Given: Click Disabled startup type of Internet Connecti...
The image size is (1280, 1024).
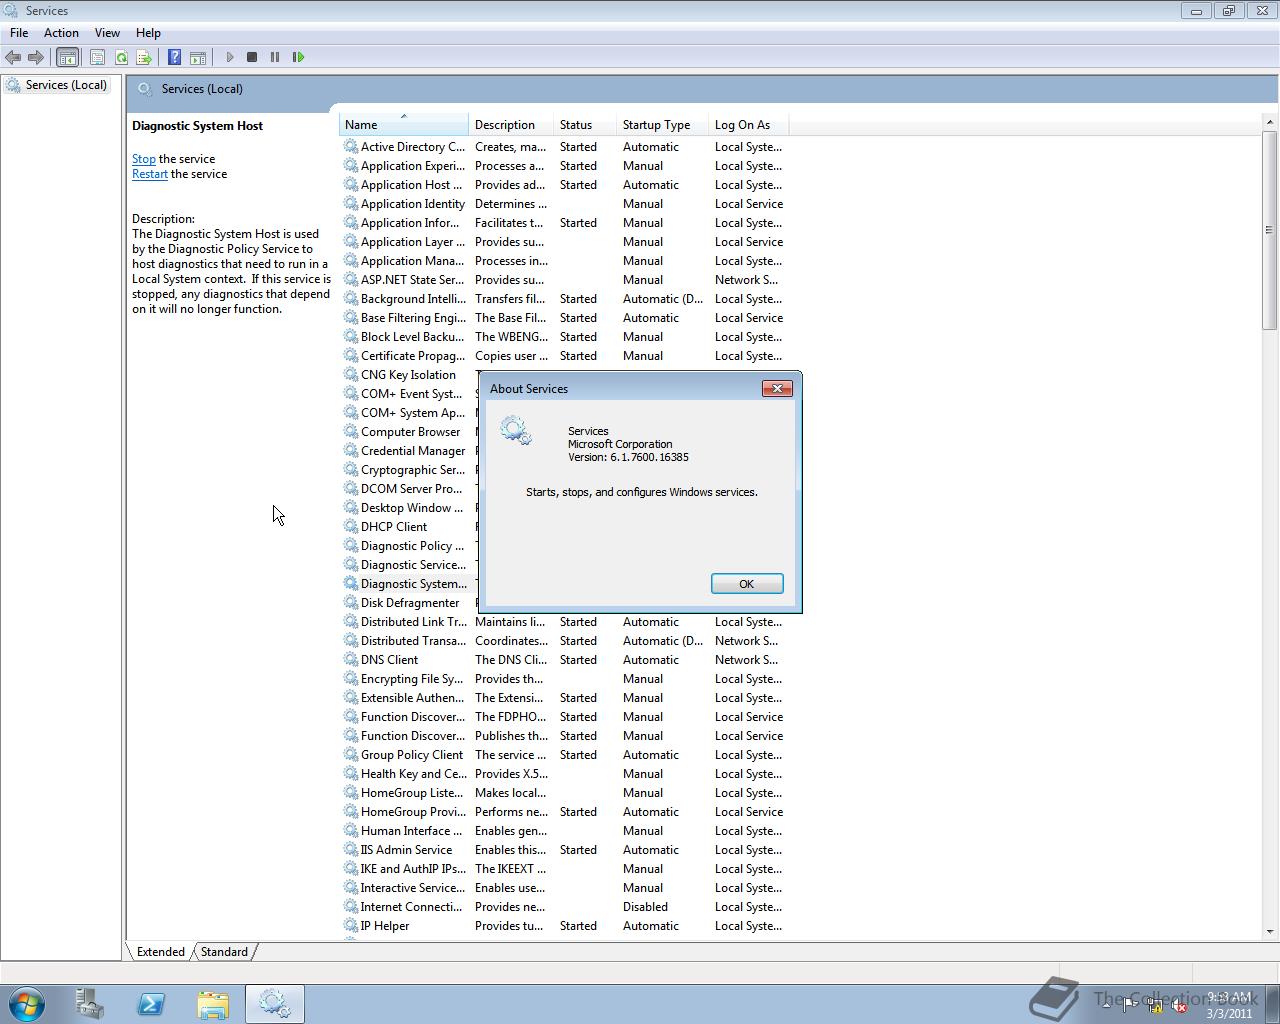Looking at the screenshot, I should pos(645,907).
